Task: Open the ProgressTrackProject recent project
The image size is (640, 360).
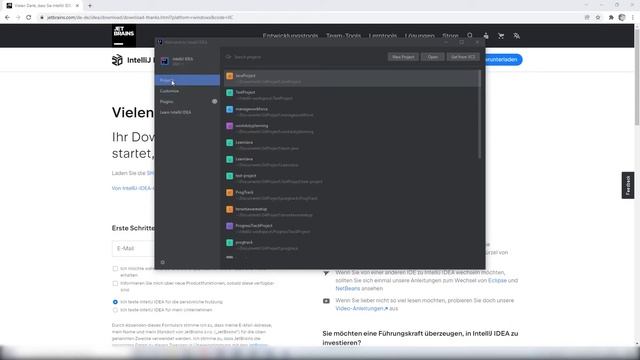Action: click(x=352, y=229)
